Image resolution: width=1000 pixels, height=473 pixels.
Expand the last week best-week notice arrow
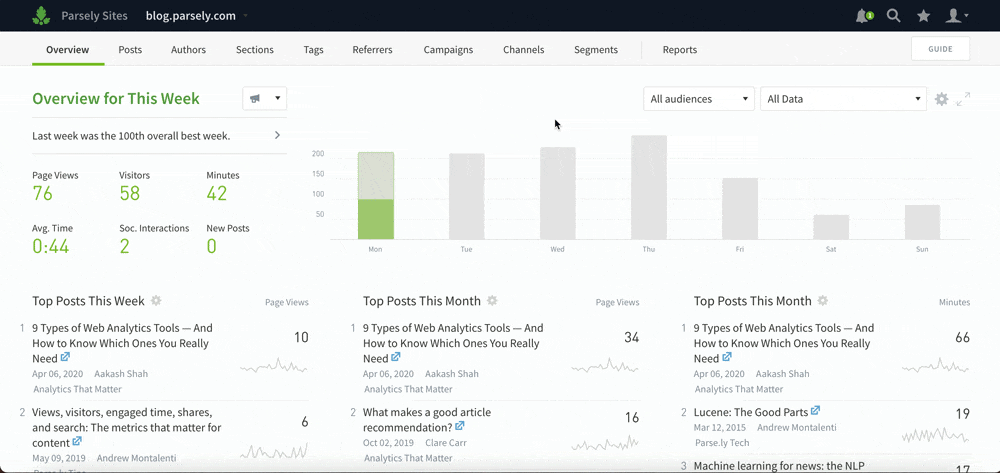277,135
